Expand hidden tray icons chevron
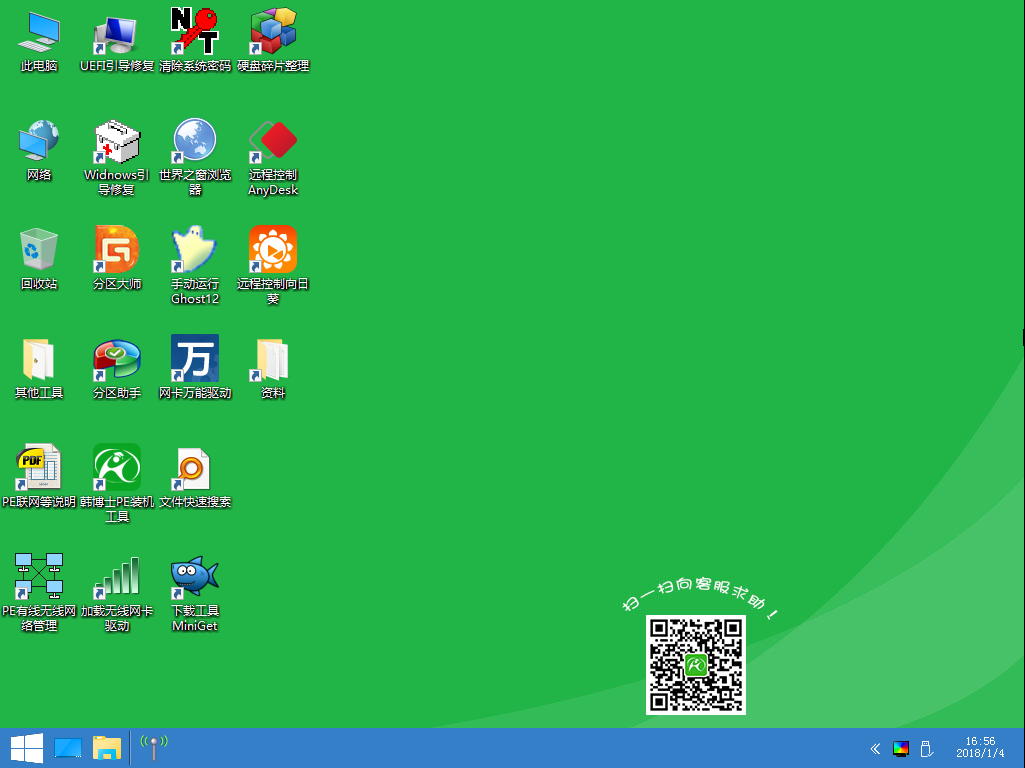Image resolution: width=1025 pixels, height=768 pixels. click(875, 748)
